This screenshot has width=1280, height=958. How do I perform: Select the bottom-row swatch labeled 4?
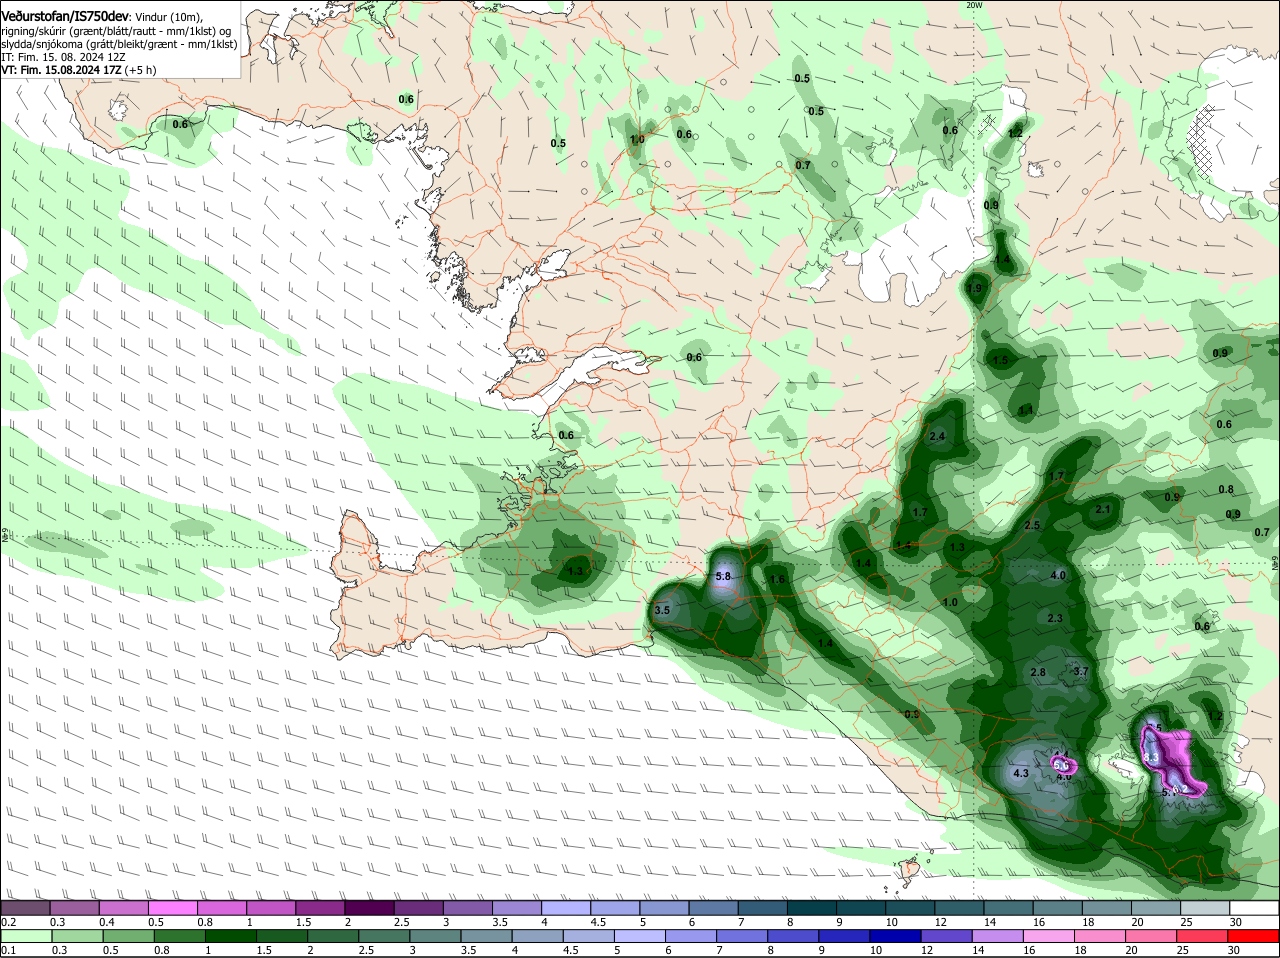pos(538,937)
